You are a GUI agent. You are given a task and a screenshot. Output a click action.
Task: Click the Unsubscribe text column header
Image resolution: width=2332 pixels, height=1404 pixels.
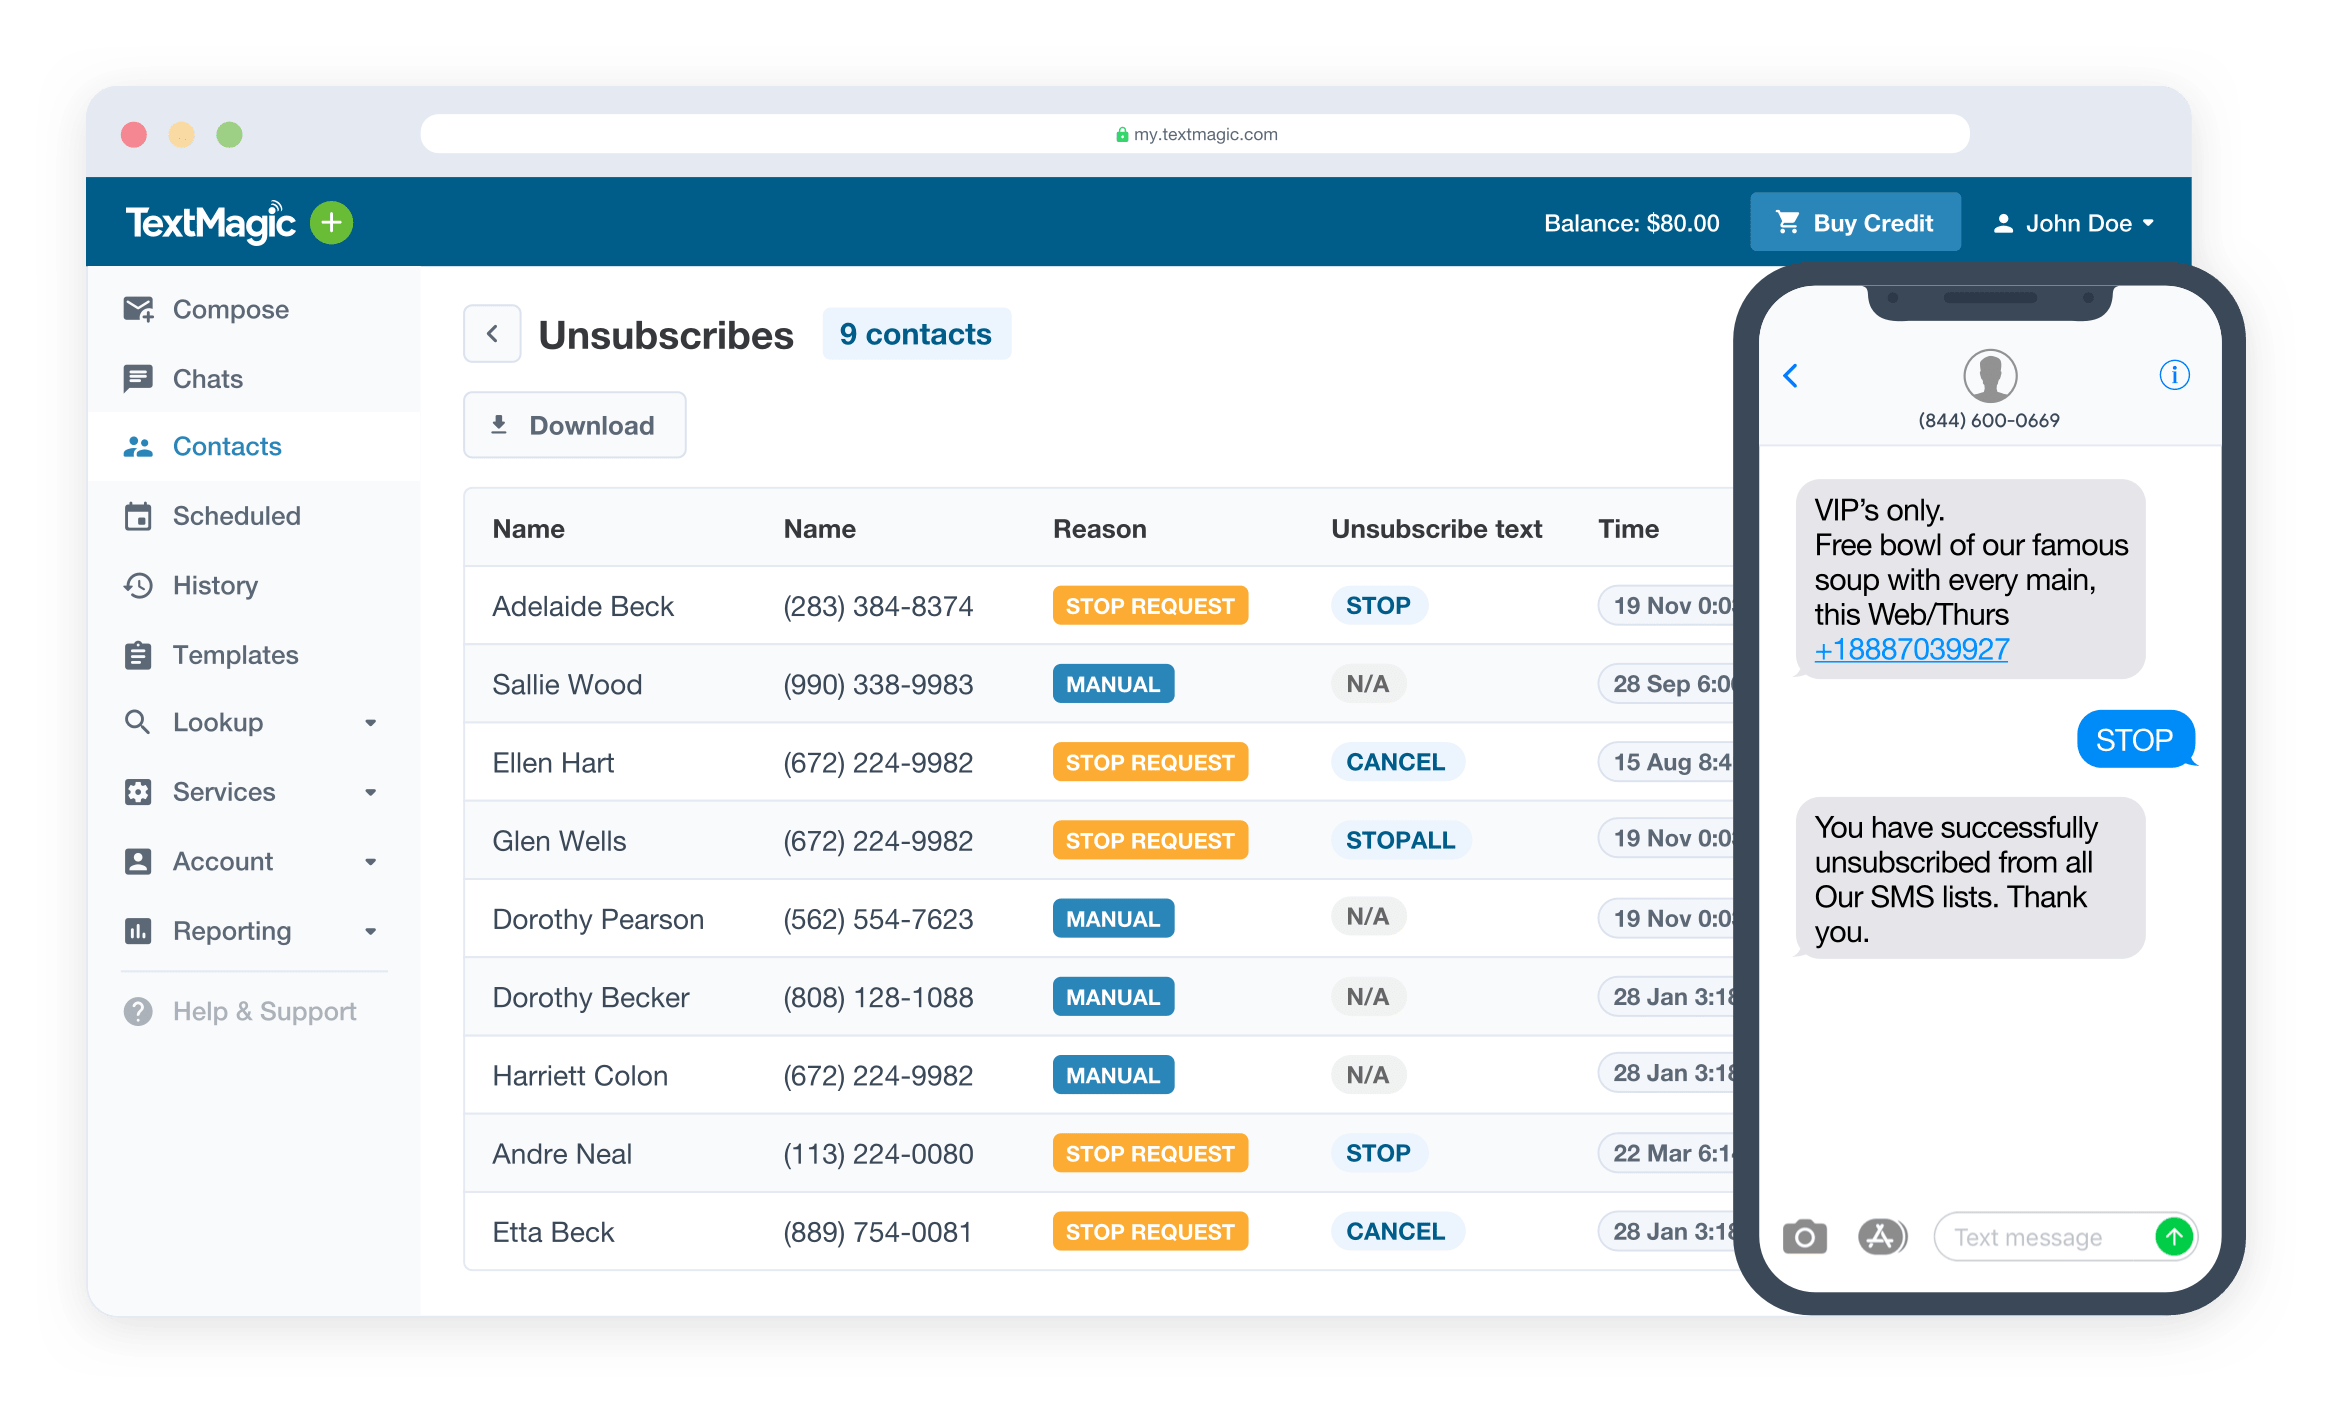[x=1436, y=529]
